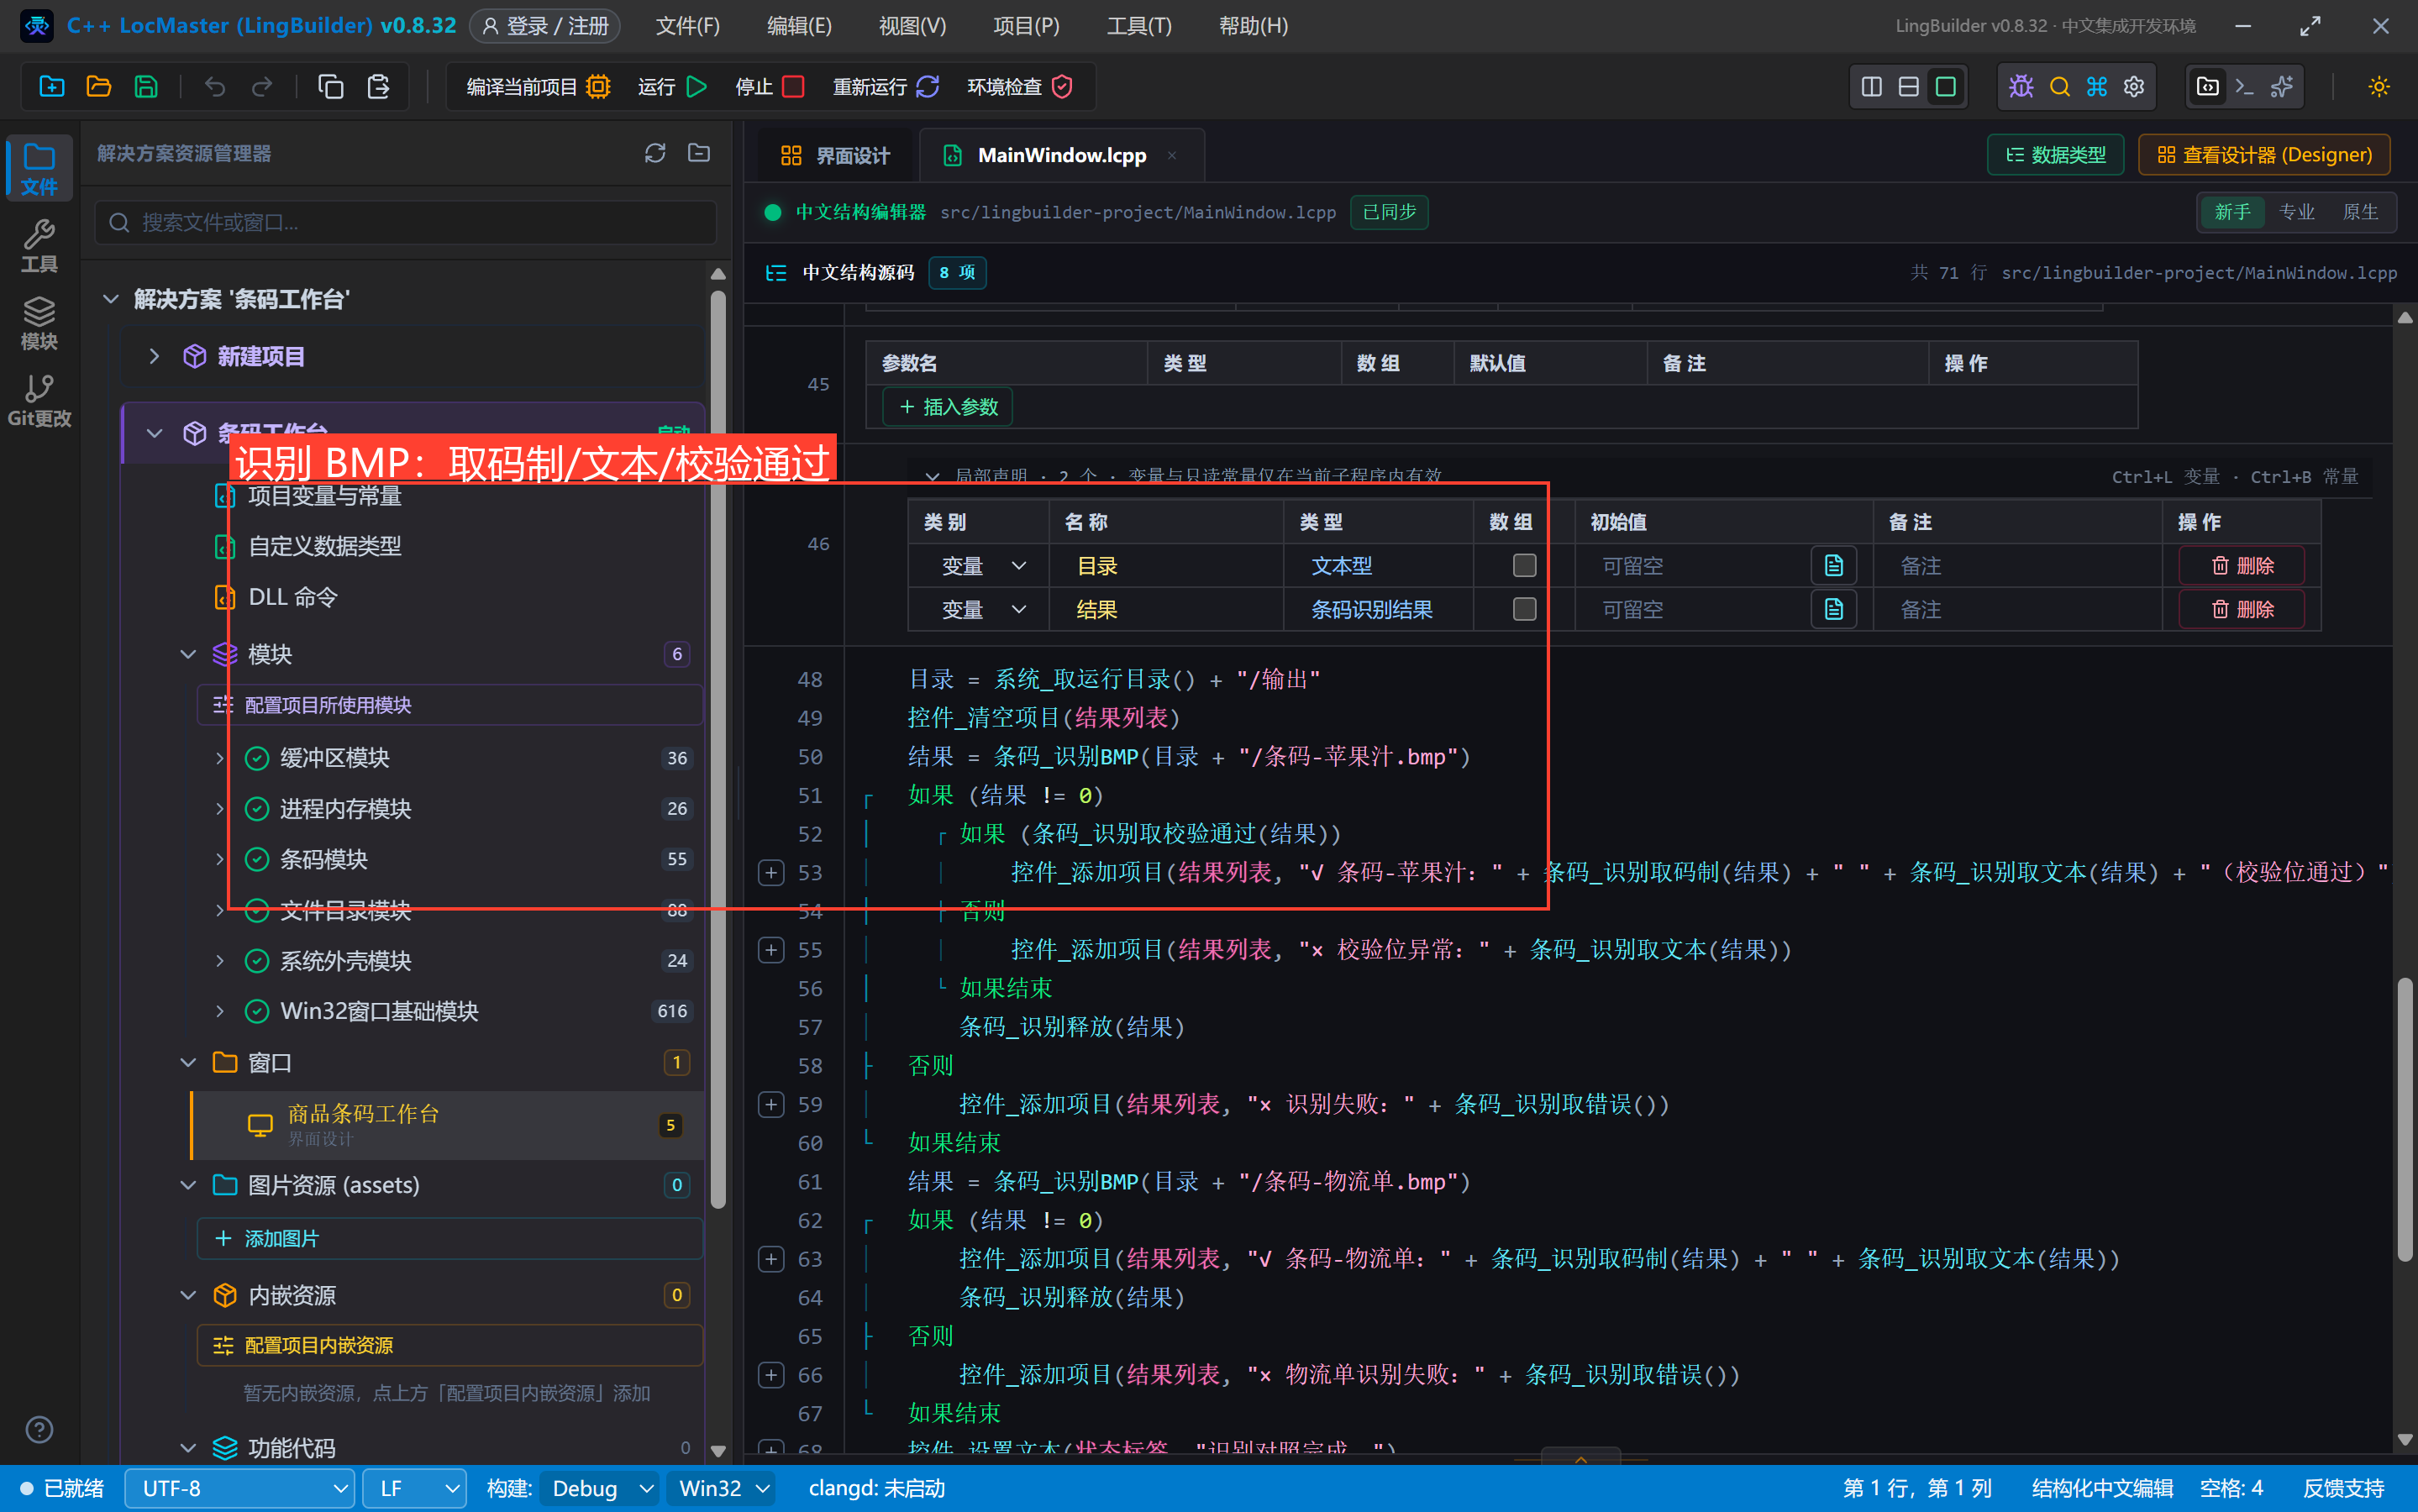
Task: Open the help question-mark icon
Action: coord(39,1430)
